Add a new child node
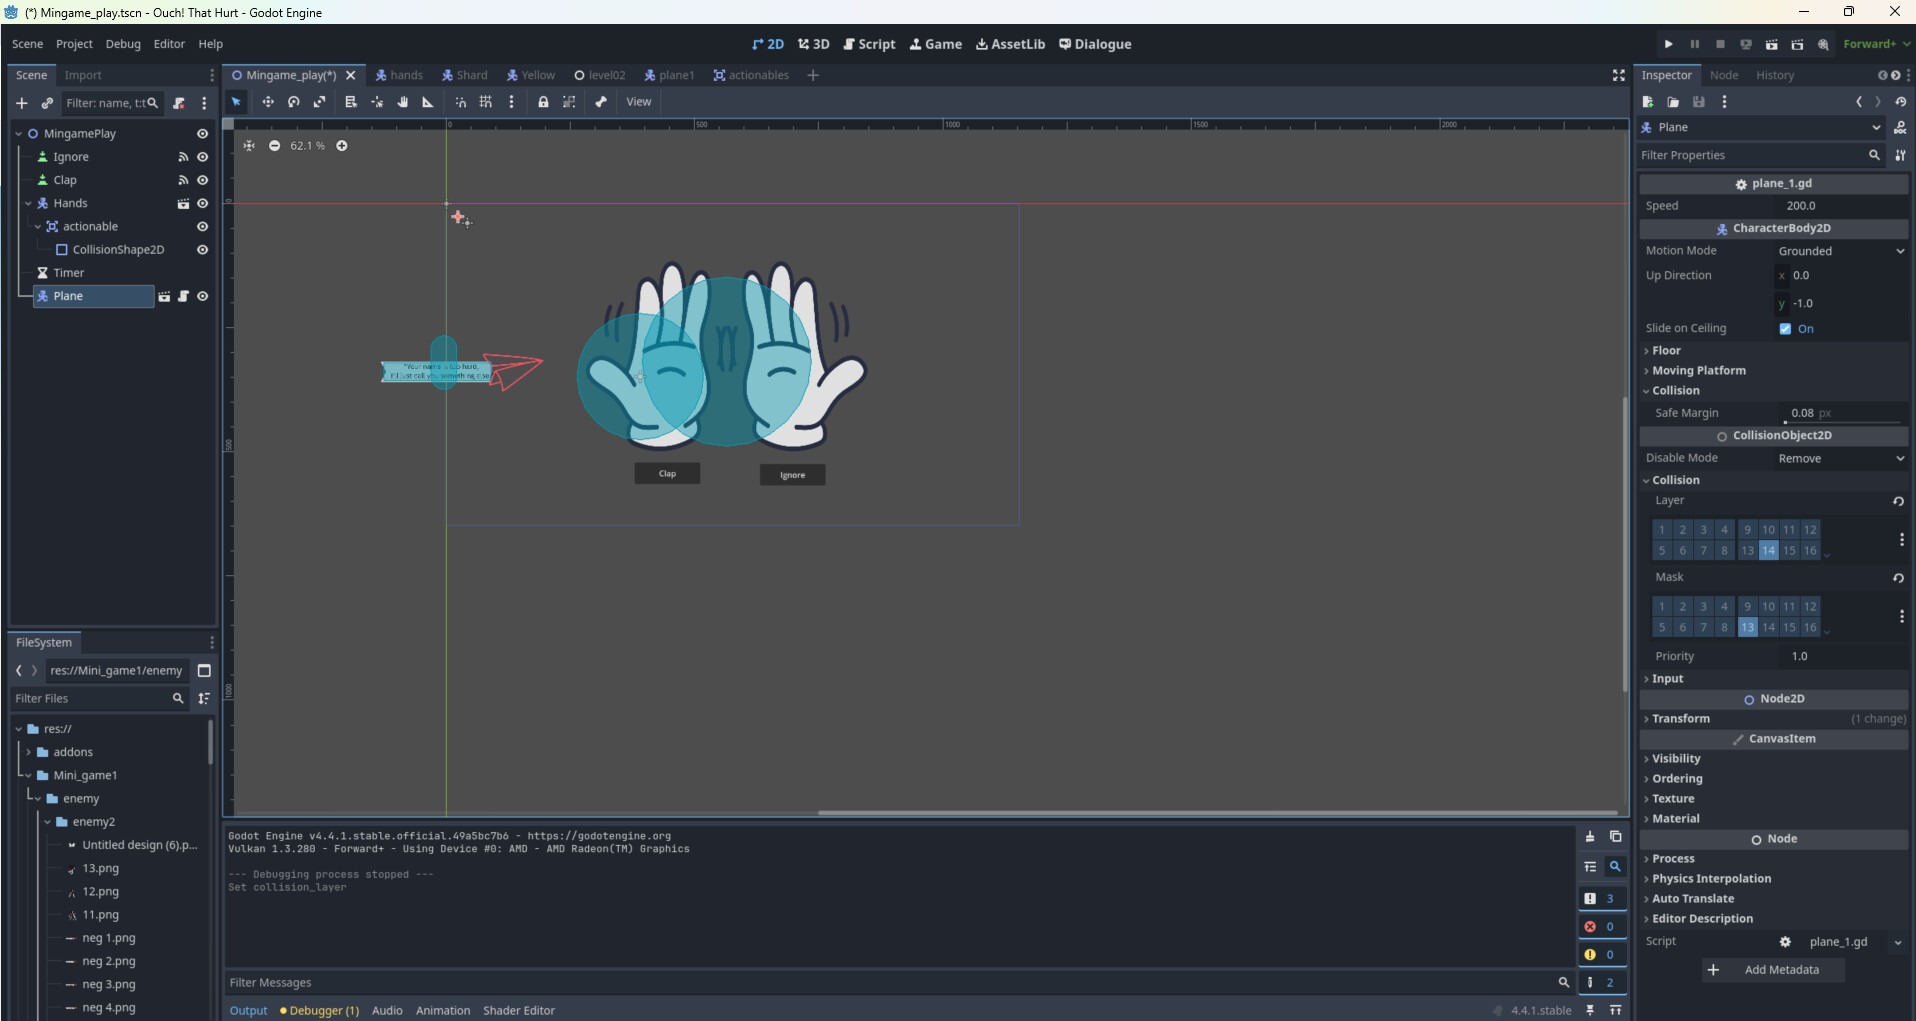This screenshot has height=1021, width=1916. pyautogui.click(x=22, y=103)
